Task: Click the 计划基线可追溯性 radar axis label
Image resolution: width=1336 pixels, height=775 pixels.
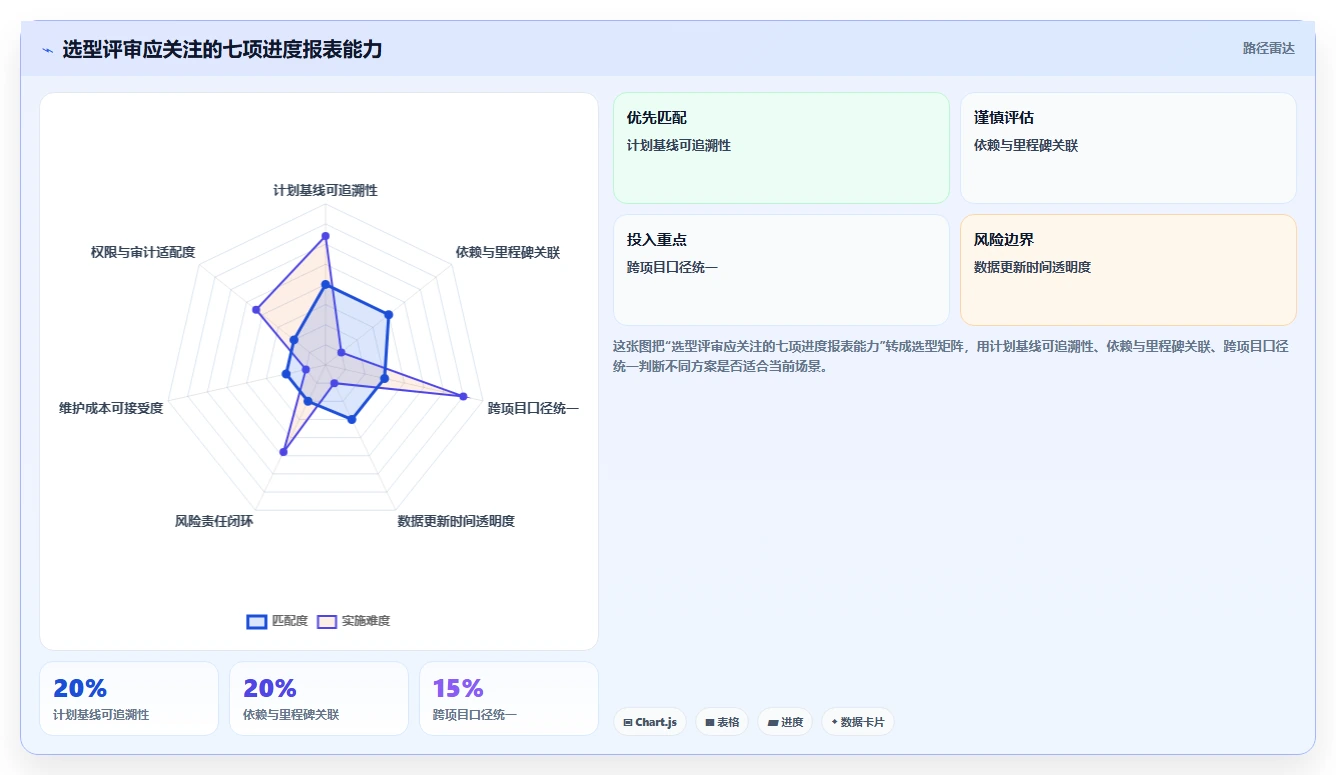Action: coord(325,190)
